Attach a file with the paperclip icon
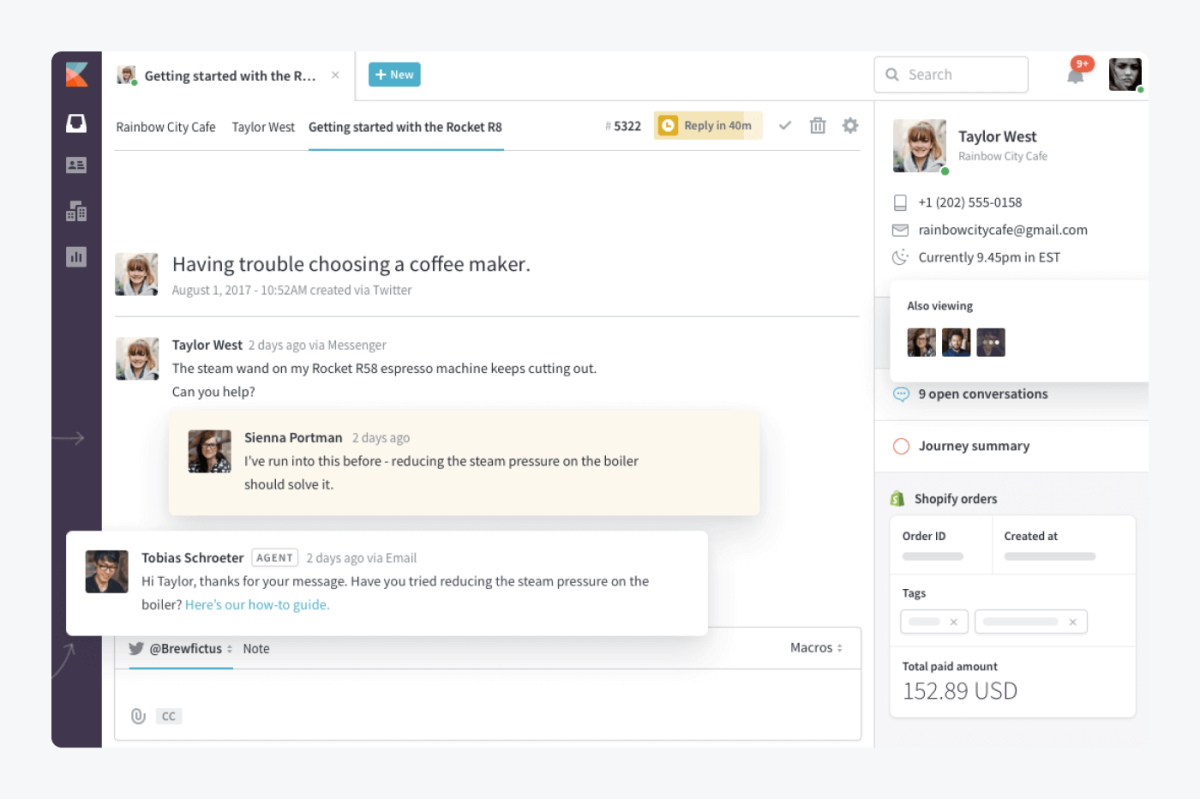Image resolution: width=1200 pixels, height=799 pixels. pos(139,715)
